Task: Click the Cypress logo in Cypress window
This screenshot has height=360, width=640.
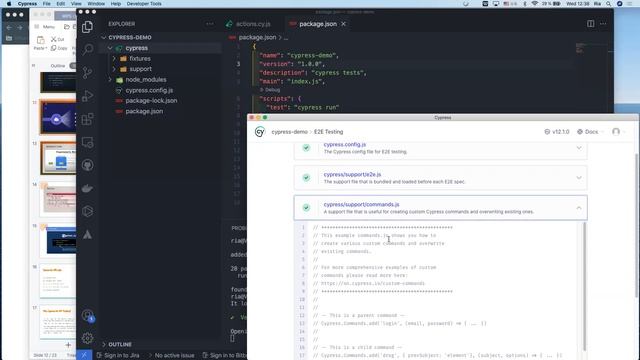Action: tap(260, 132)
